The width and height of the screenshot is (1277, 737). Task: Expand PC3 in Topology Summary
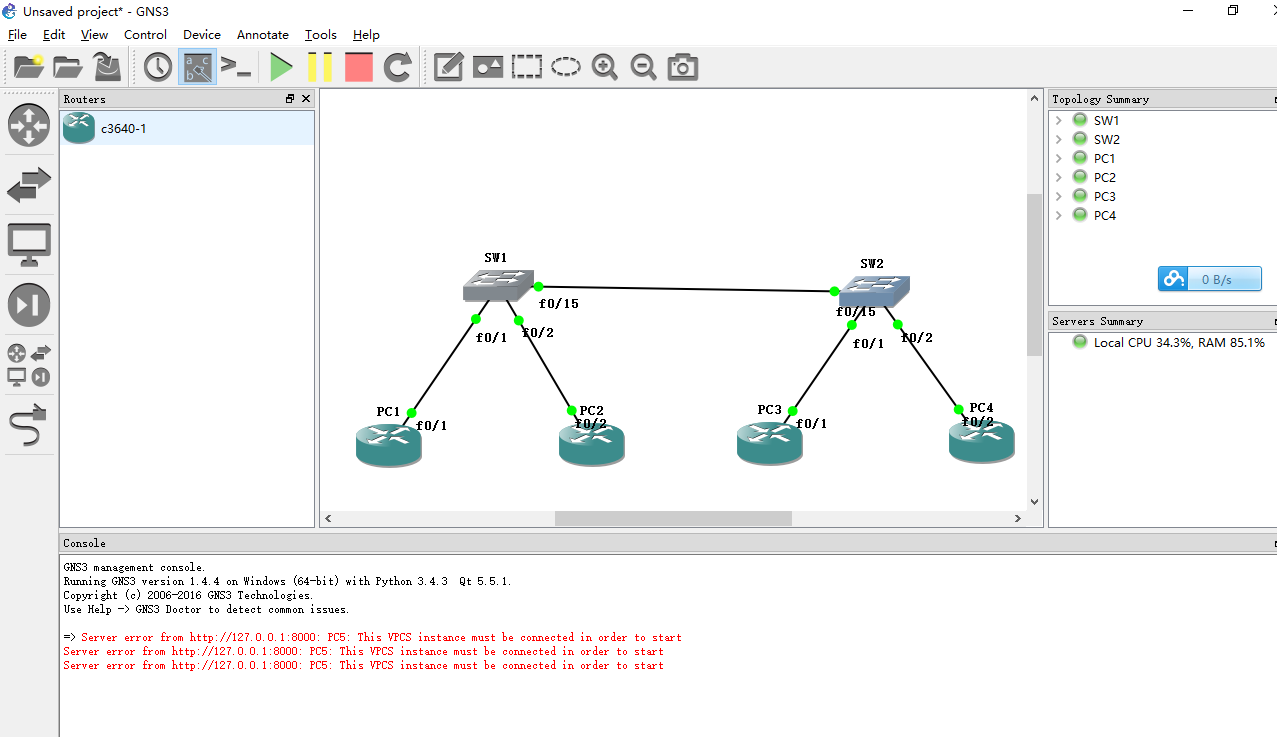point(1059,196)
